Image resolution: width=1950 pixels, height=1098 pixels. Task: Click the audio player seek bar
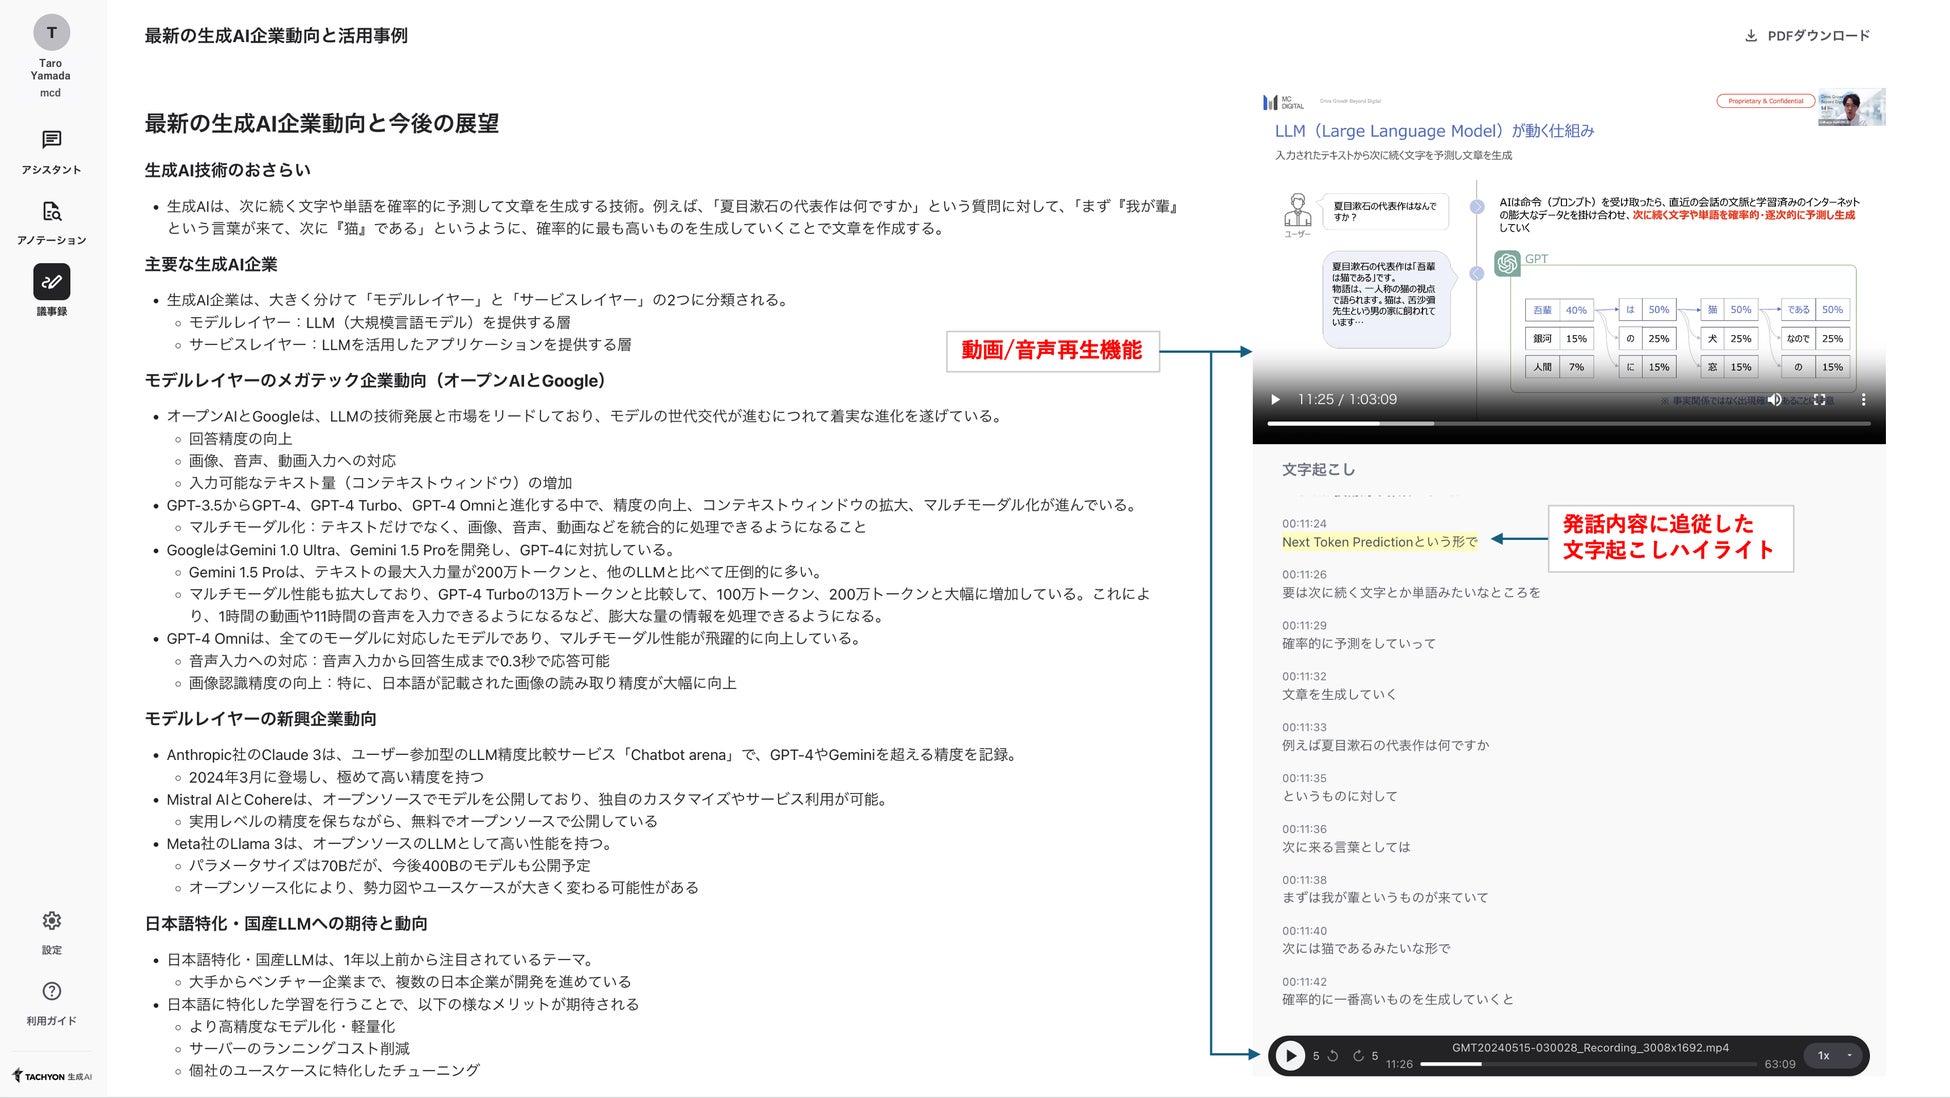[x=1588, y=1064]
